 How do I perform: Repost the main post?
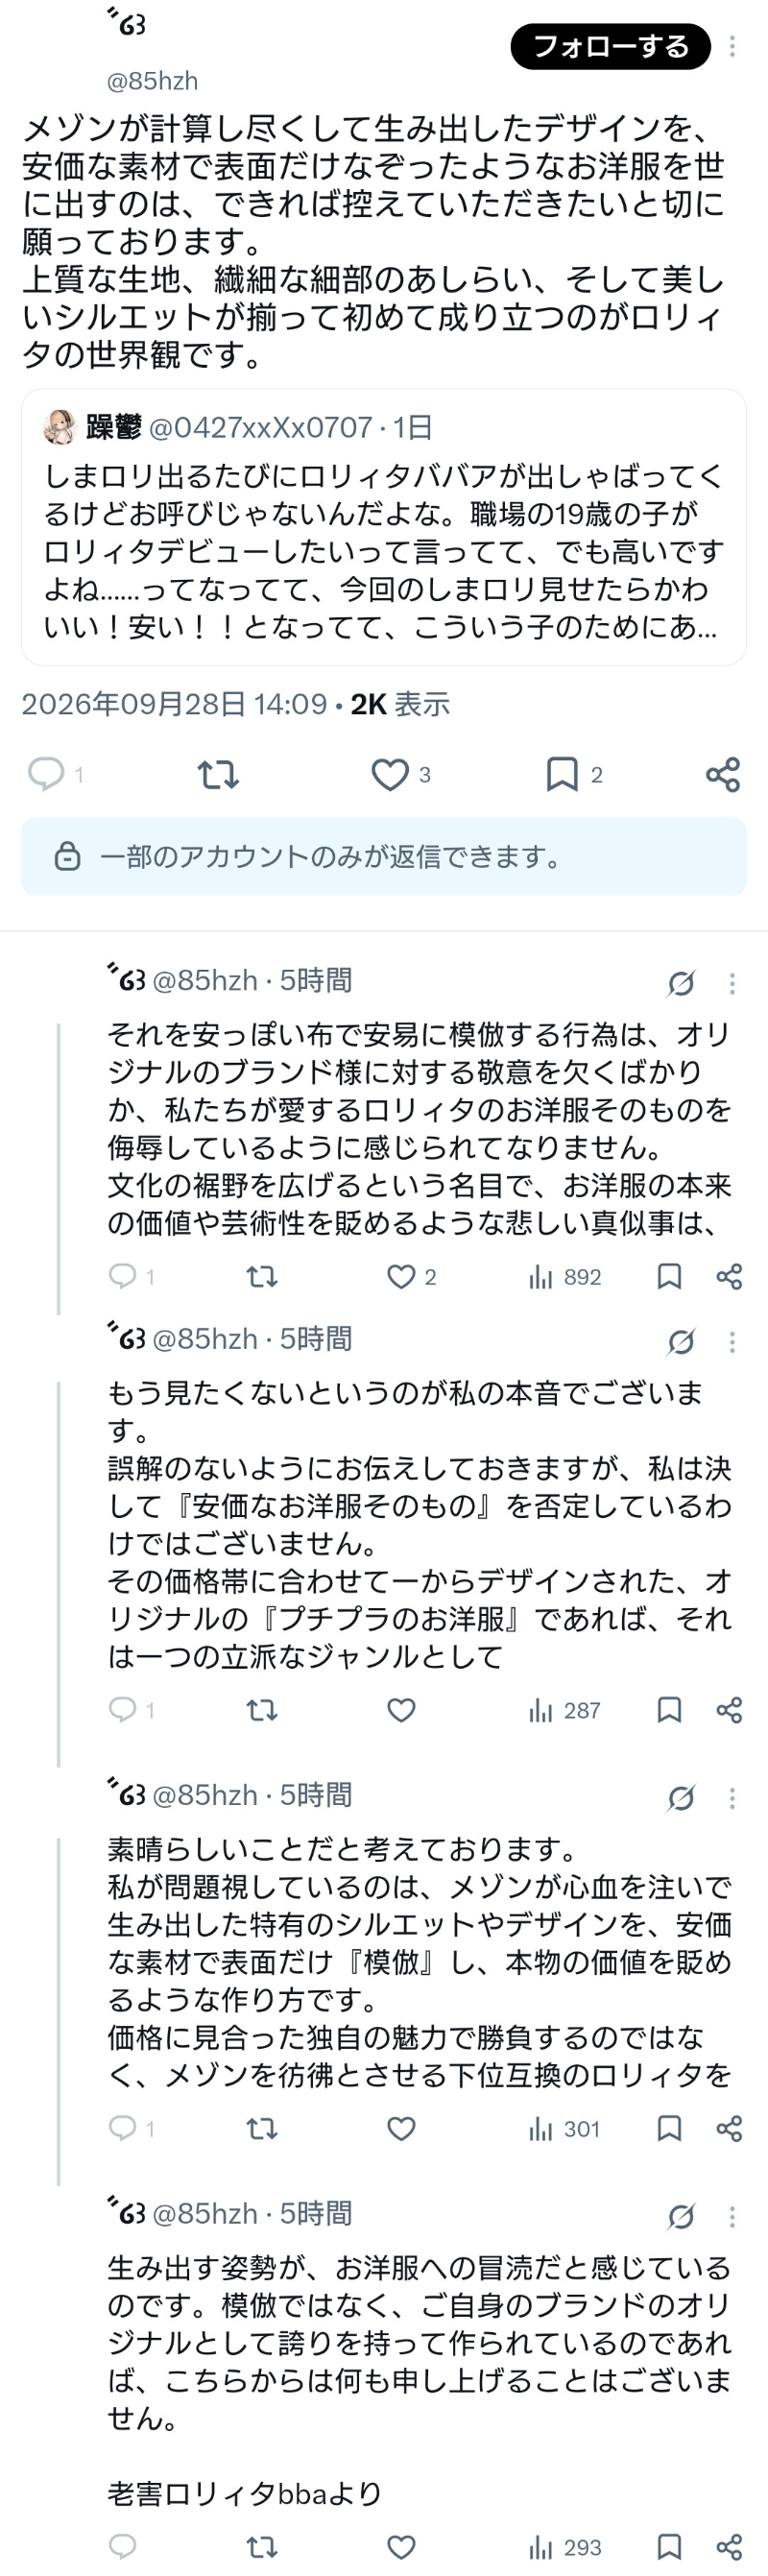click(218, 774)
